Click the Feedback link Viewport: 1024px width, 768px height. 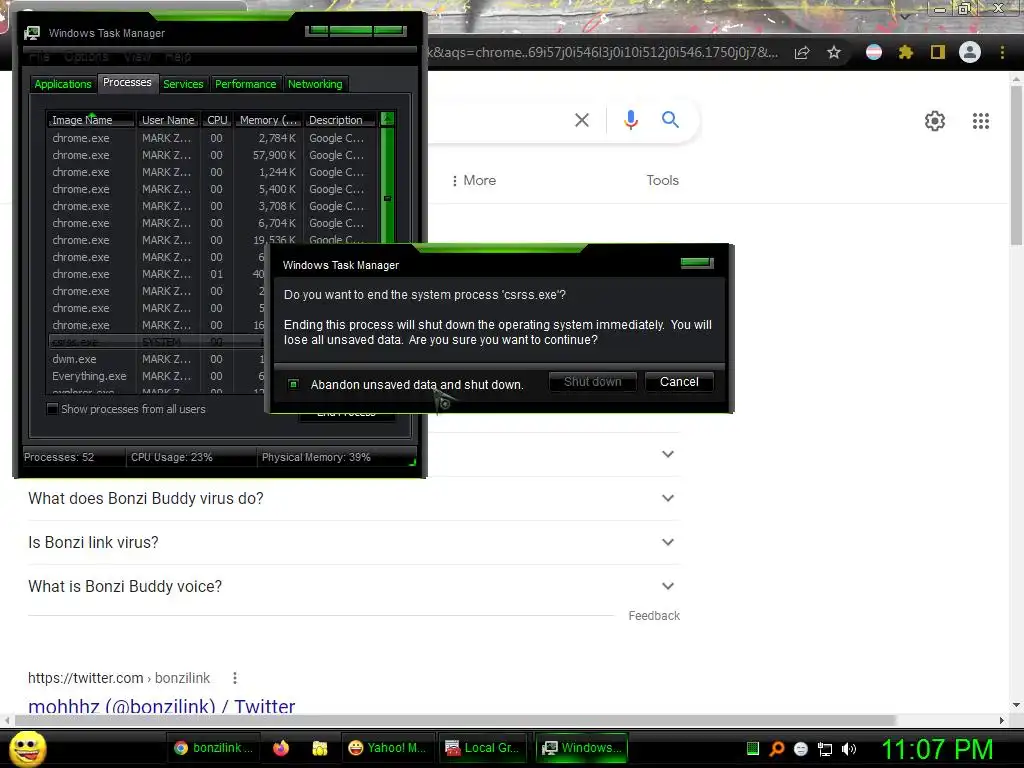coord(654,616)
